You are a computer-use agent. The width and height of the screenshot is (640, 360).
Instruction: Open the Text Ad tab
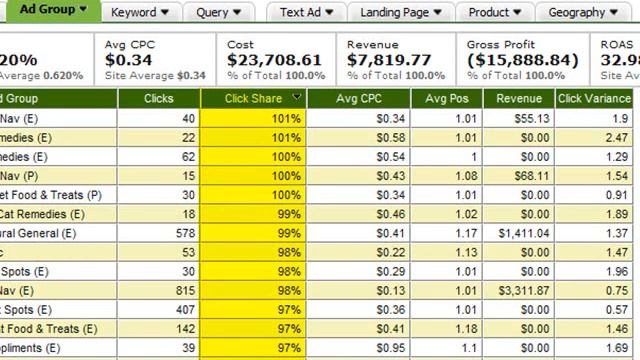pyautogui.click(x=307, y=13)
